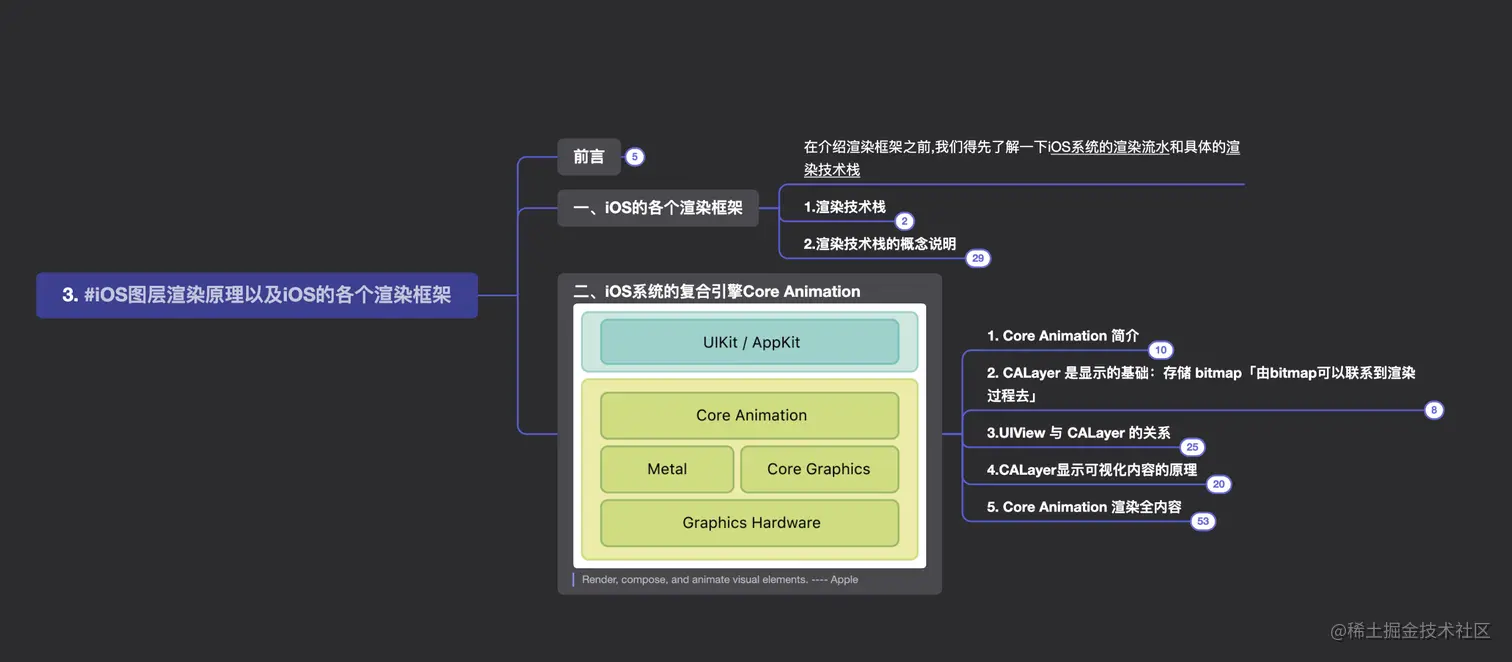Select subtopic '1. Core Animation 简介'
The height and width of the screenshot is (662, 1512).
(1063, 336)
